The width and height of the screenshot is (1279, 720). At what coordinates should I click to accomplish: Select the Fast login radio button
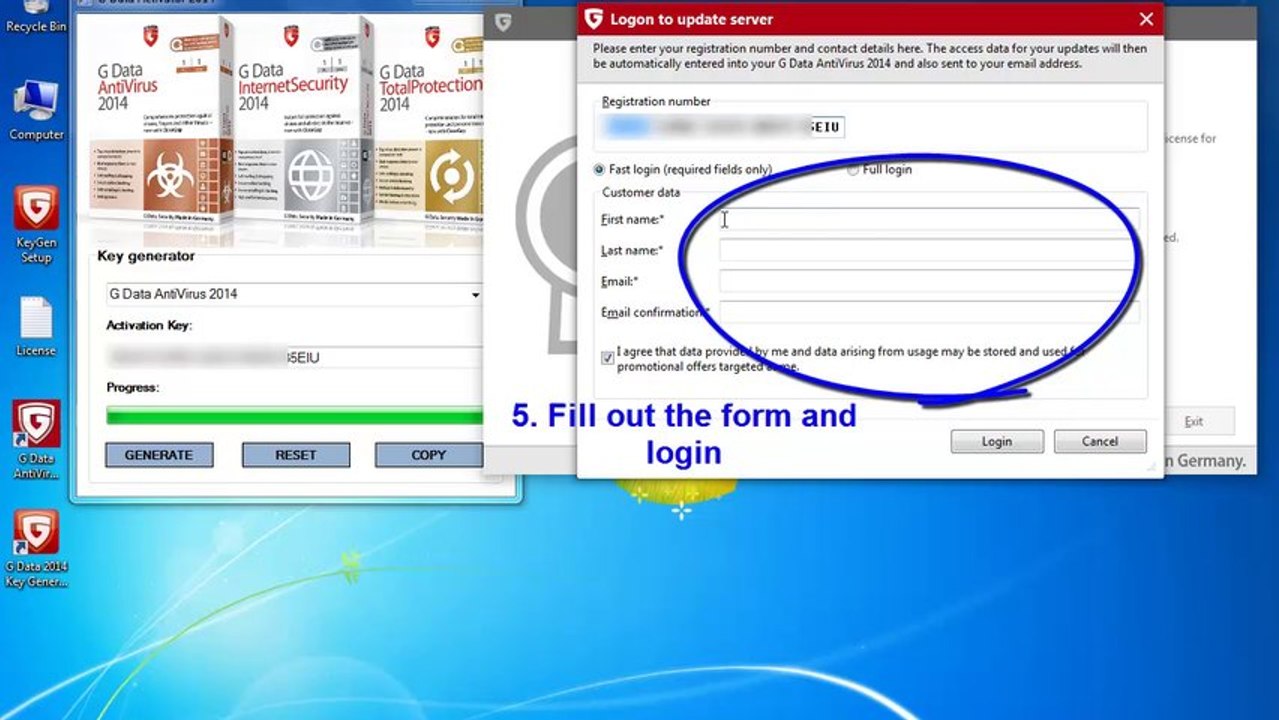(x=599, y=170)
